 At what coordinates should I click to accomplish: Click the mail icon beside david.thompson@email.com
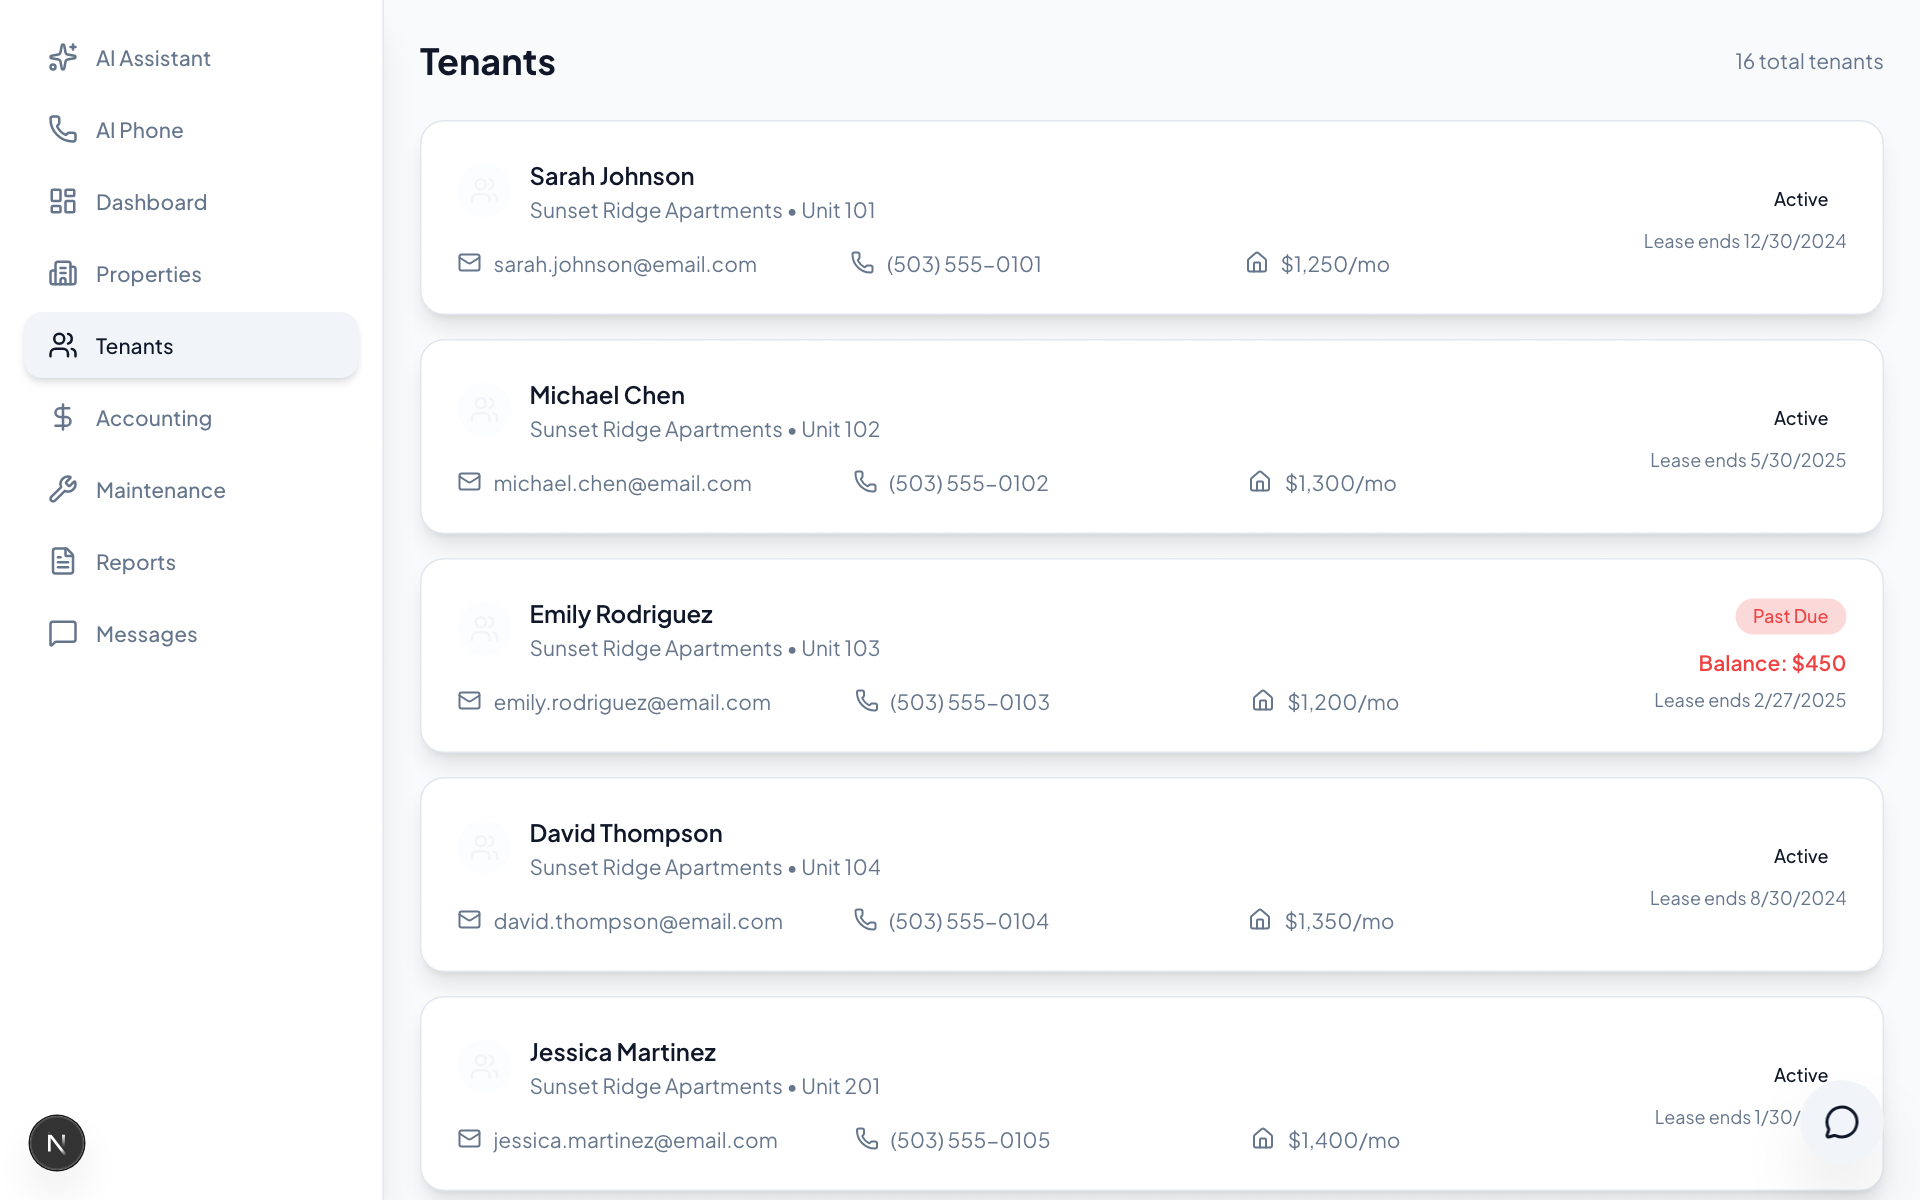470,920
